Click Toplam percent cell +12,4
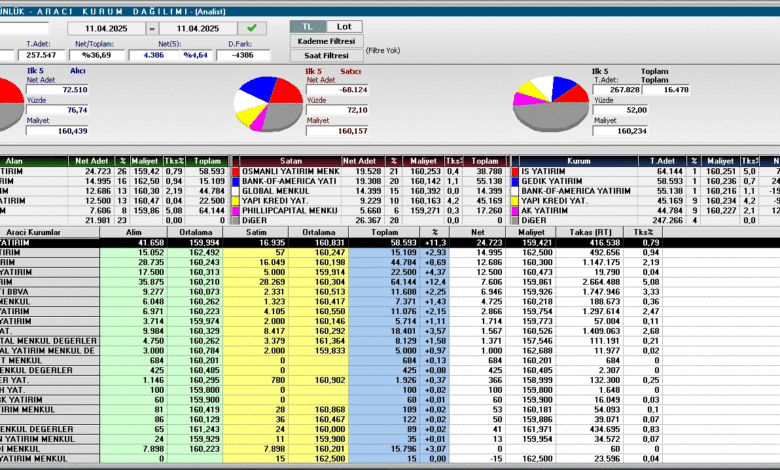This screenshot has height=470, width=780. point(434,282)
